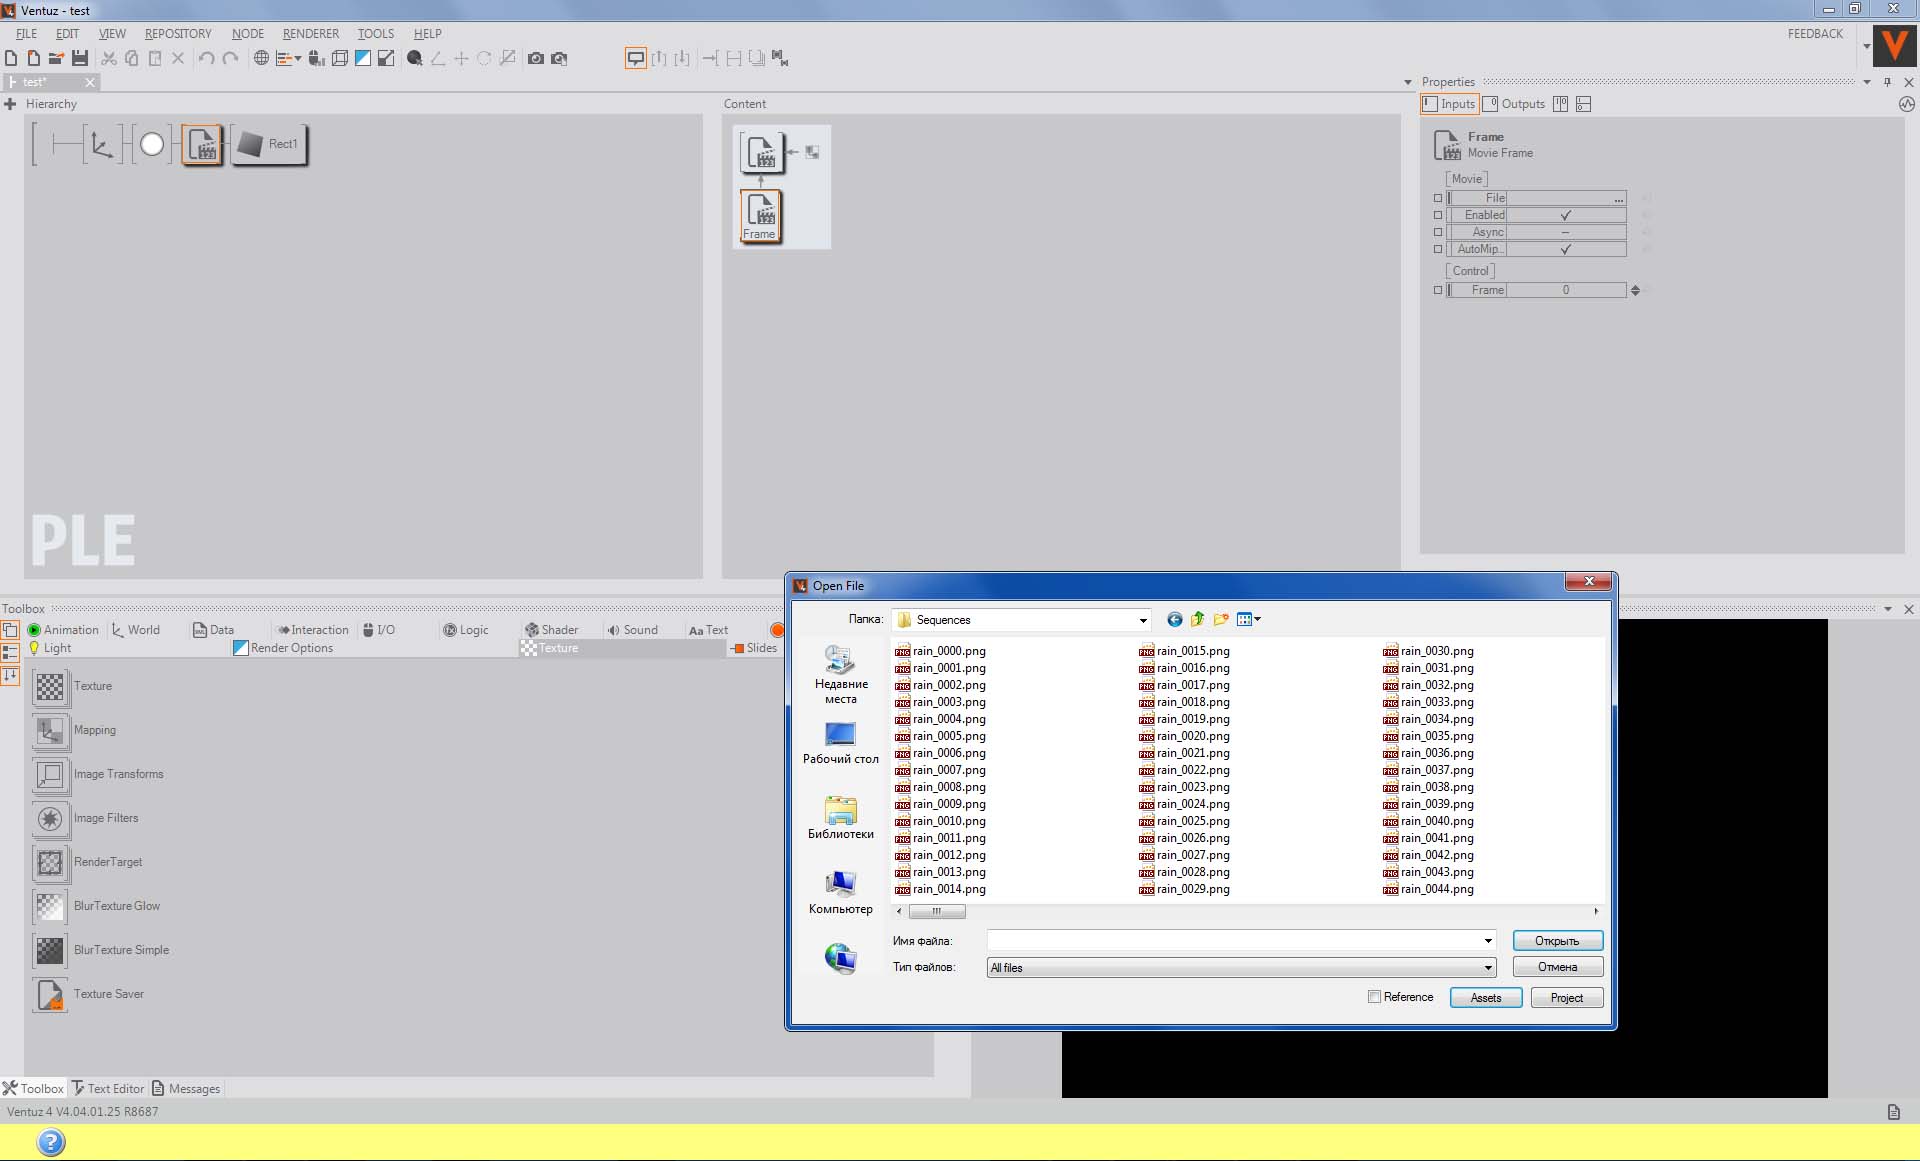1920x1161 pixels.
Task: Click the Undo arrow in toolbar
Action: click(206, 58)
